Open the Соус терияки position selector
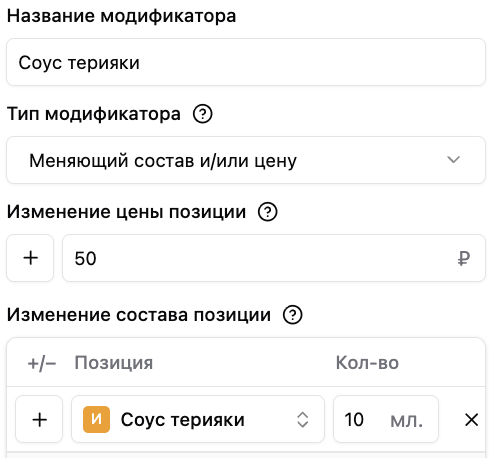Image resolution: width=494 pixels, height=458 pixels. 198,419
